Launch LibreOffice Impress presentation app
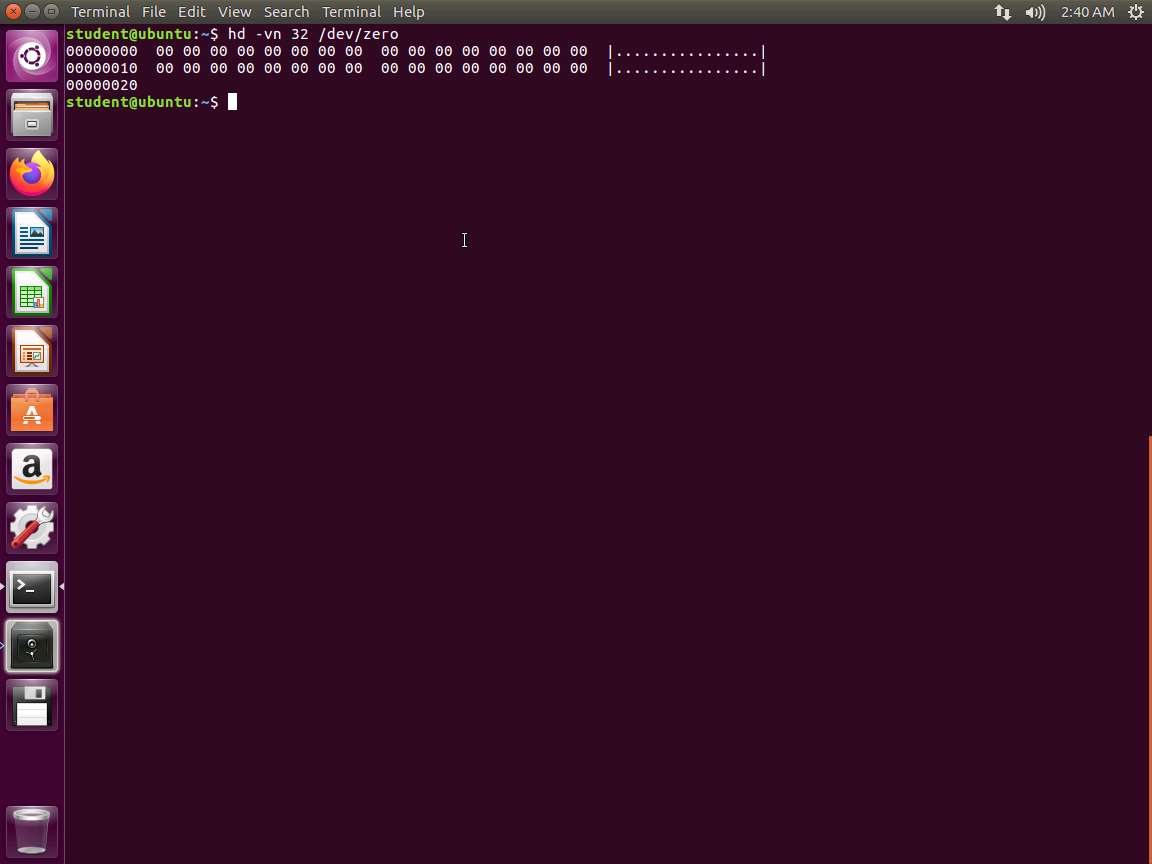The width and height of the screenshot is (1152, 864). [32, 351]
